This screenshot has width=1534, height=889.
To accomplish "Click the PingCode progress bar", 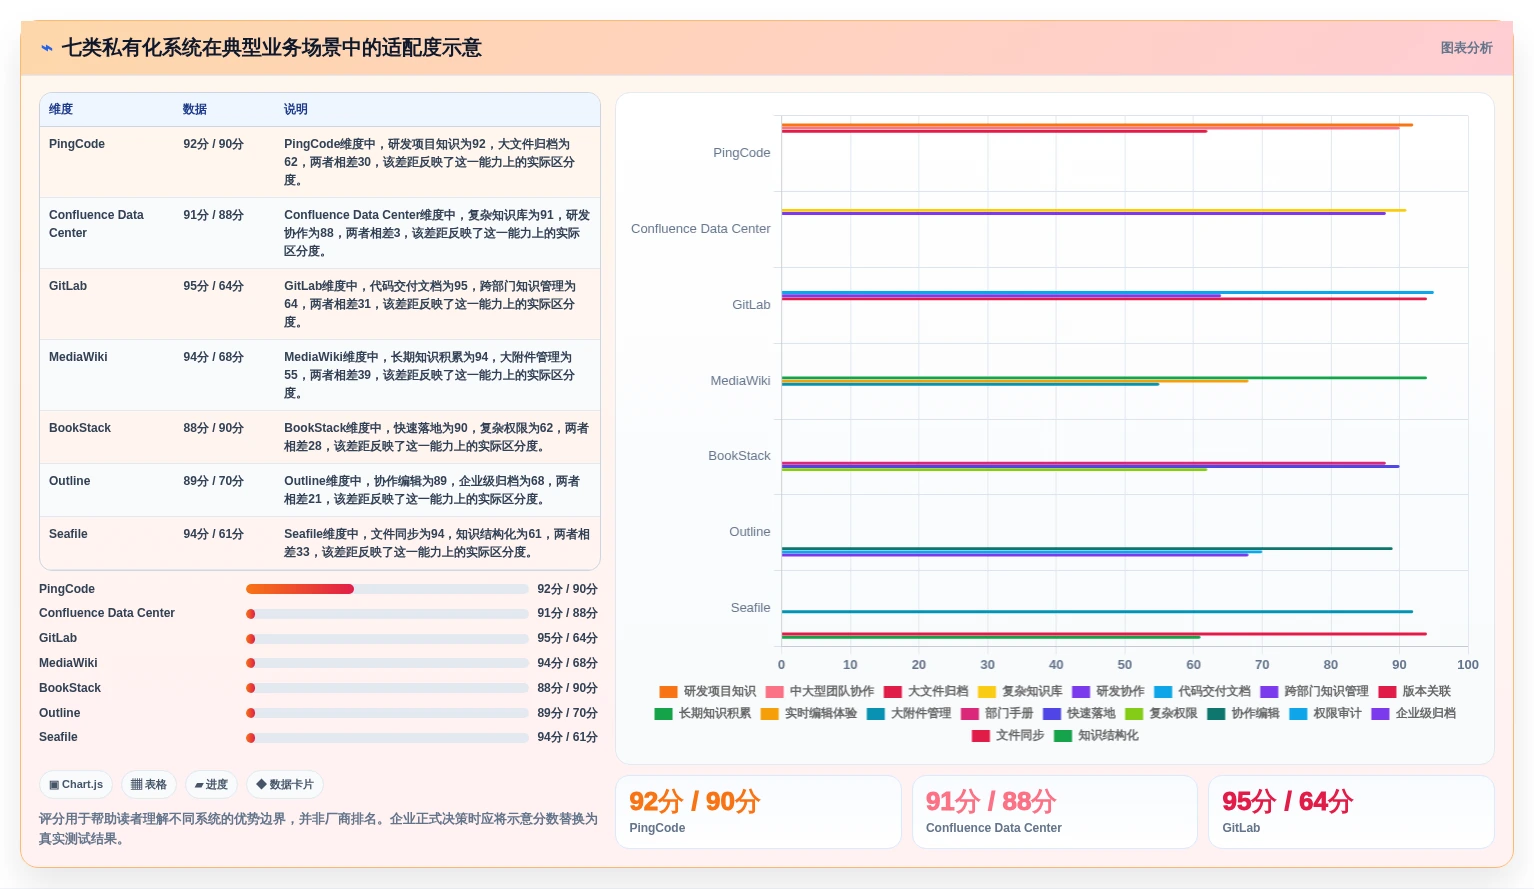I will tap(387, 589).
